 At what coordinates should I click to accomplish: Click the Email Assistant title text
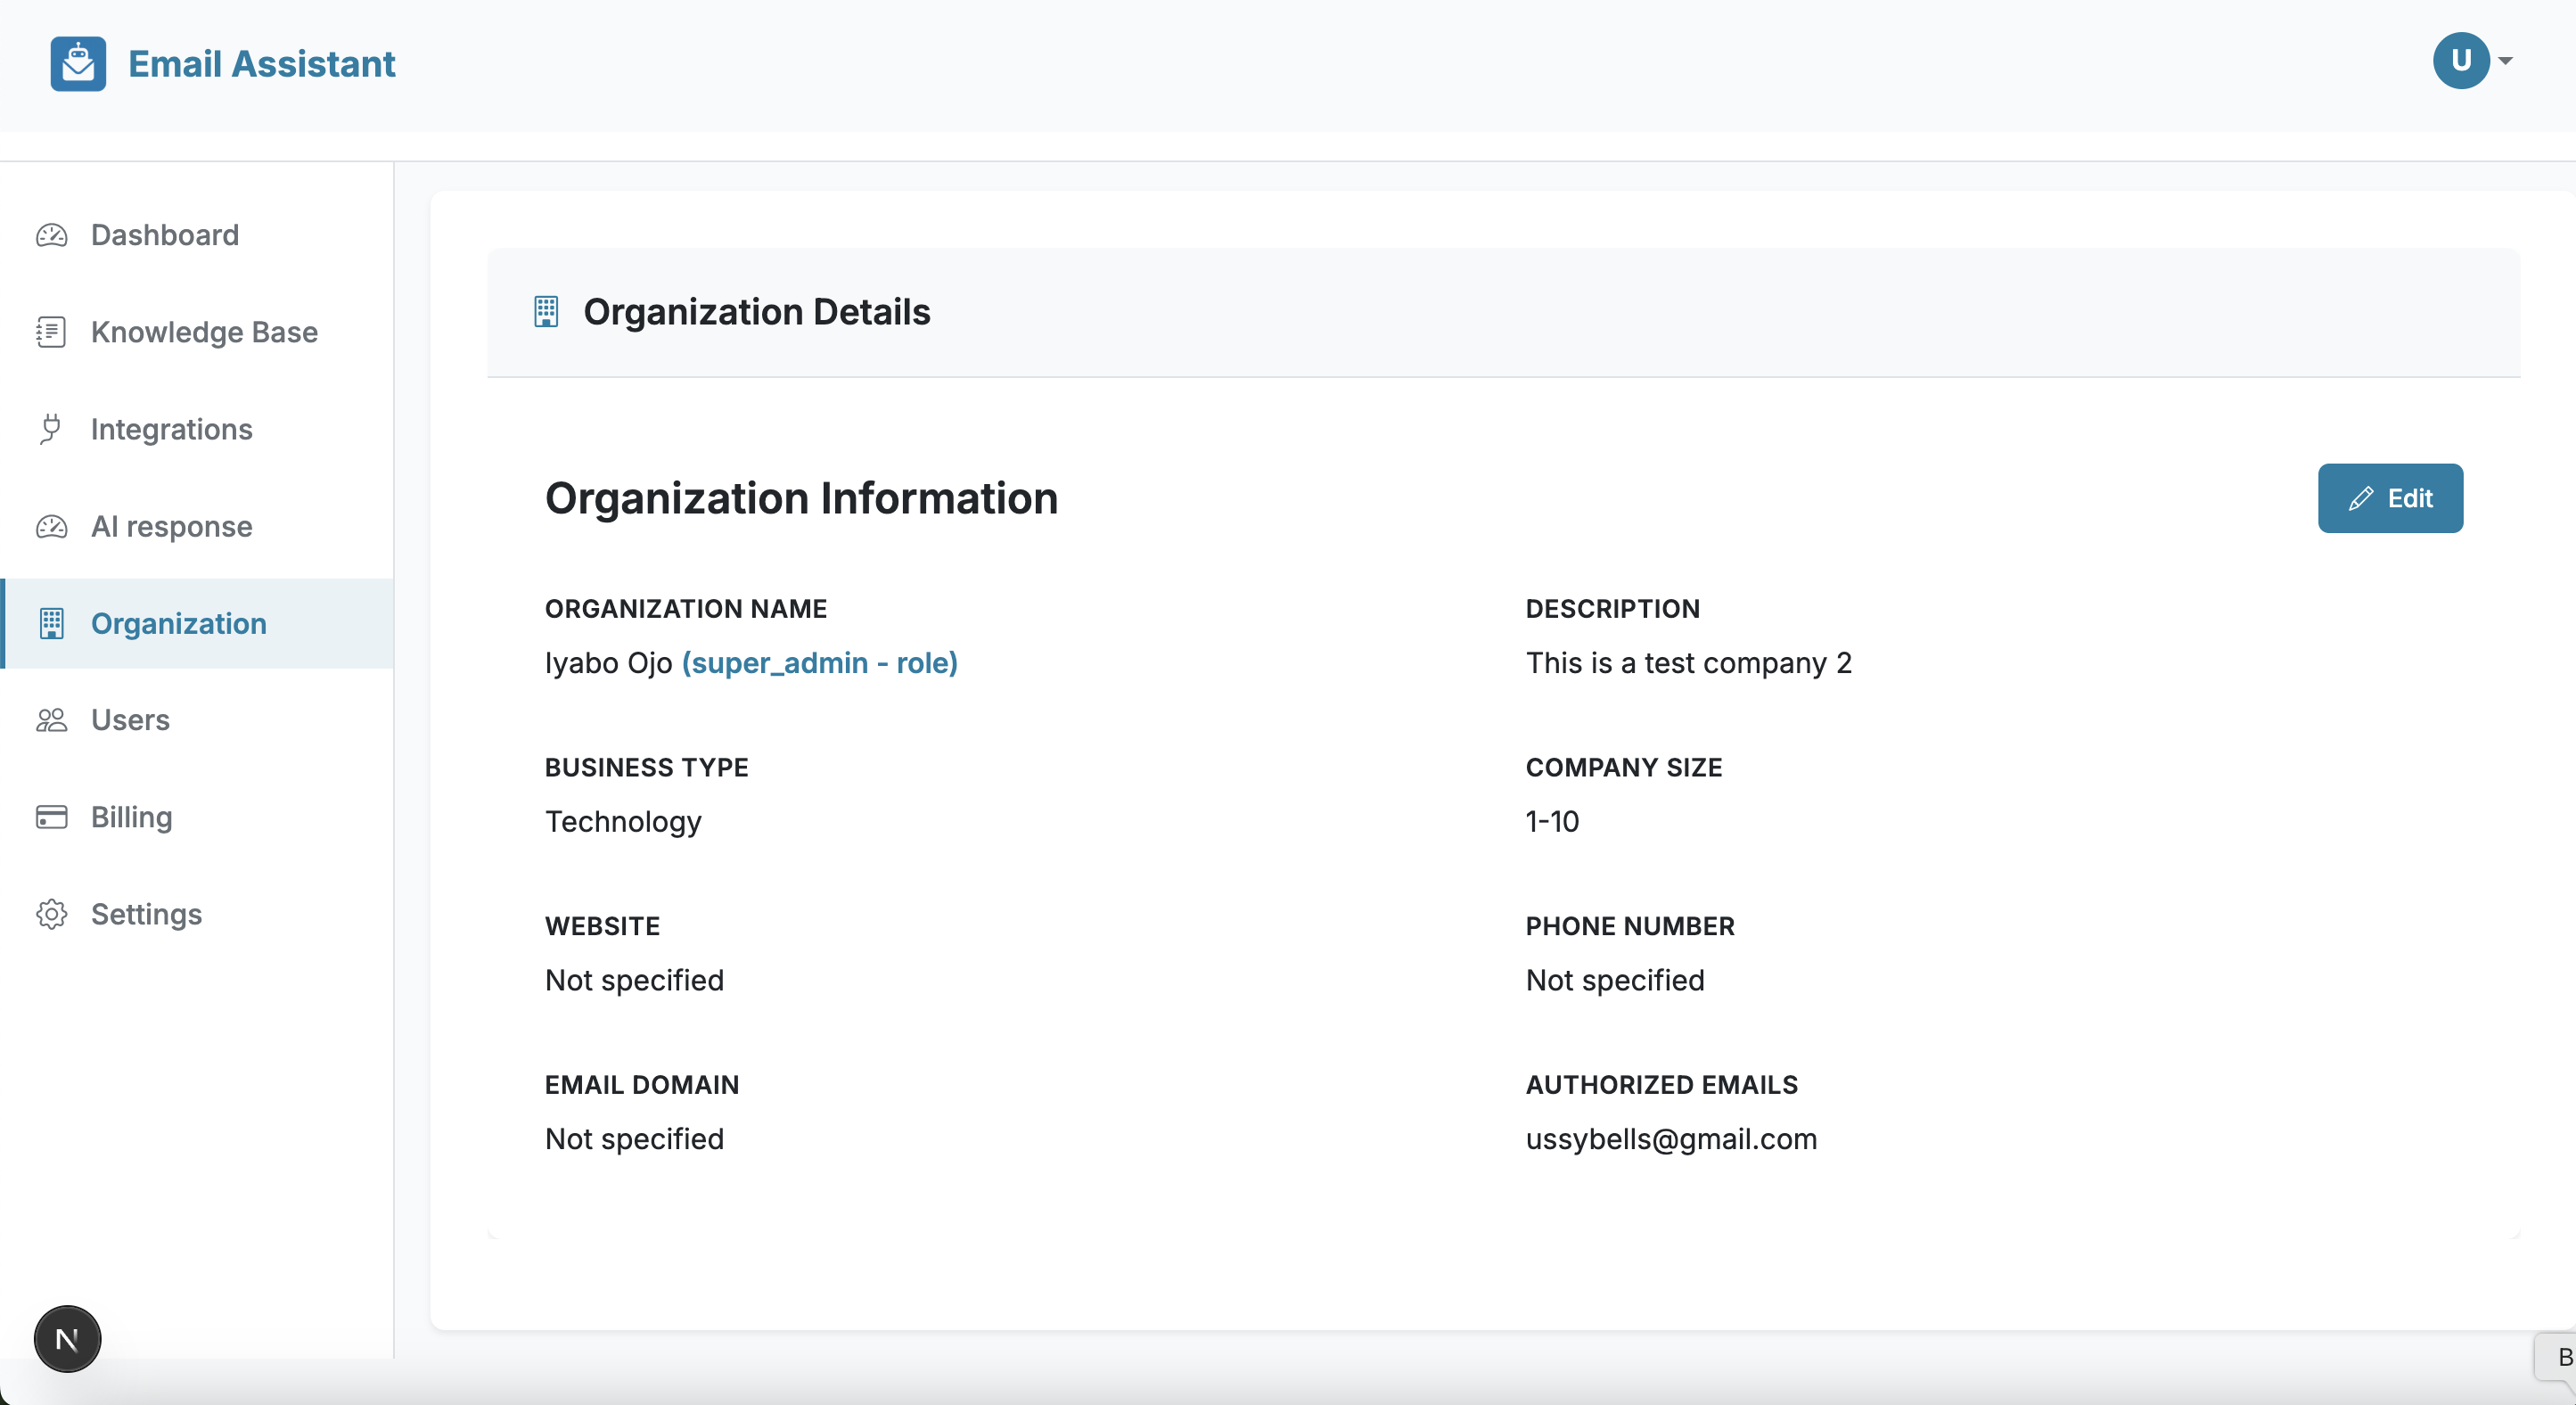(x=261, y=63)
